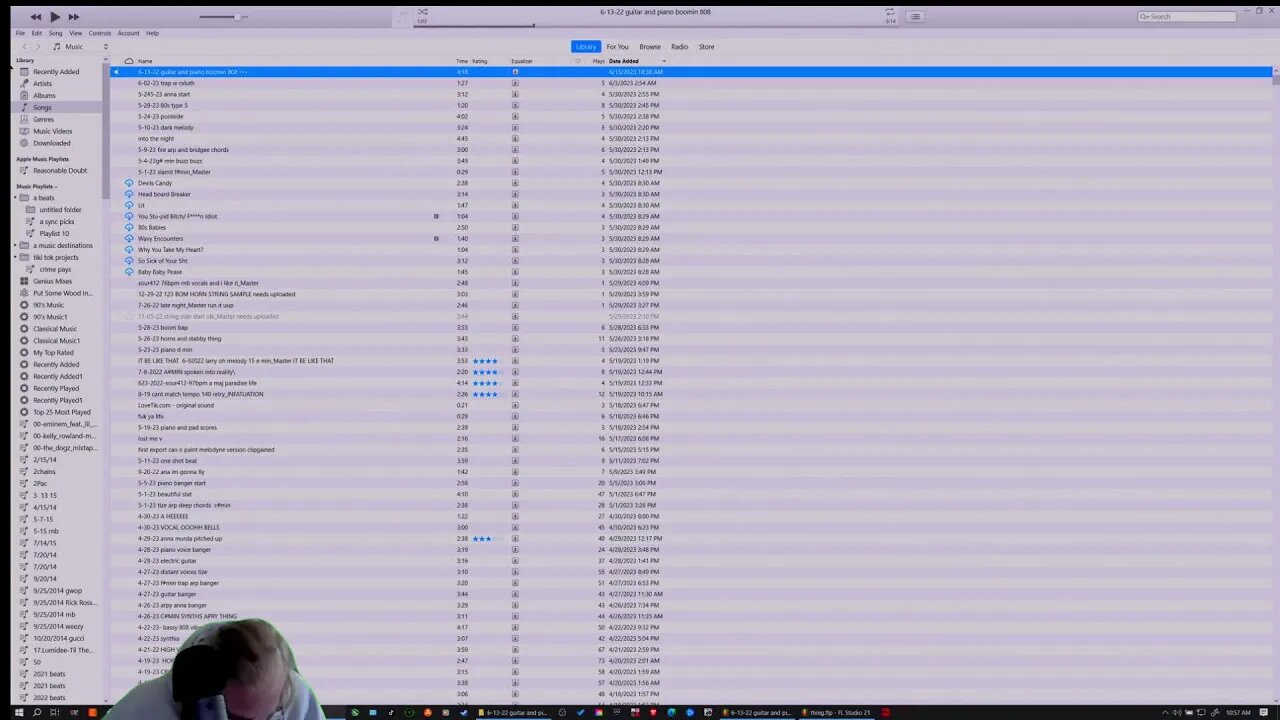Click the Play button in iTunes

(54, 16)
